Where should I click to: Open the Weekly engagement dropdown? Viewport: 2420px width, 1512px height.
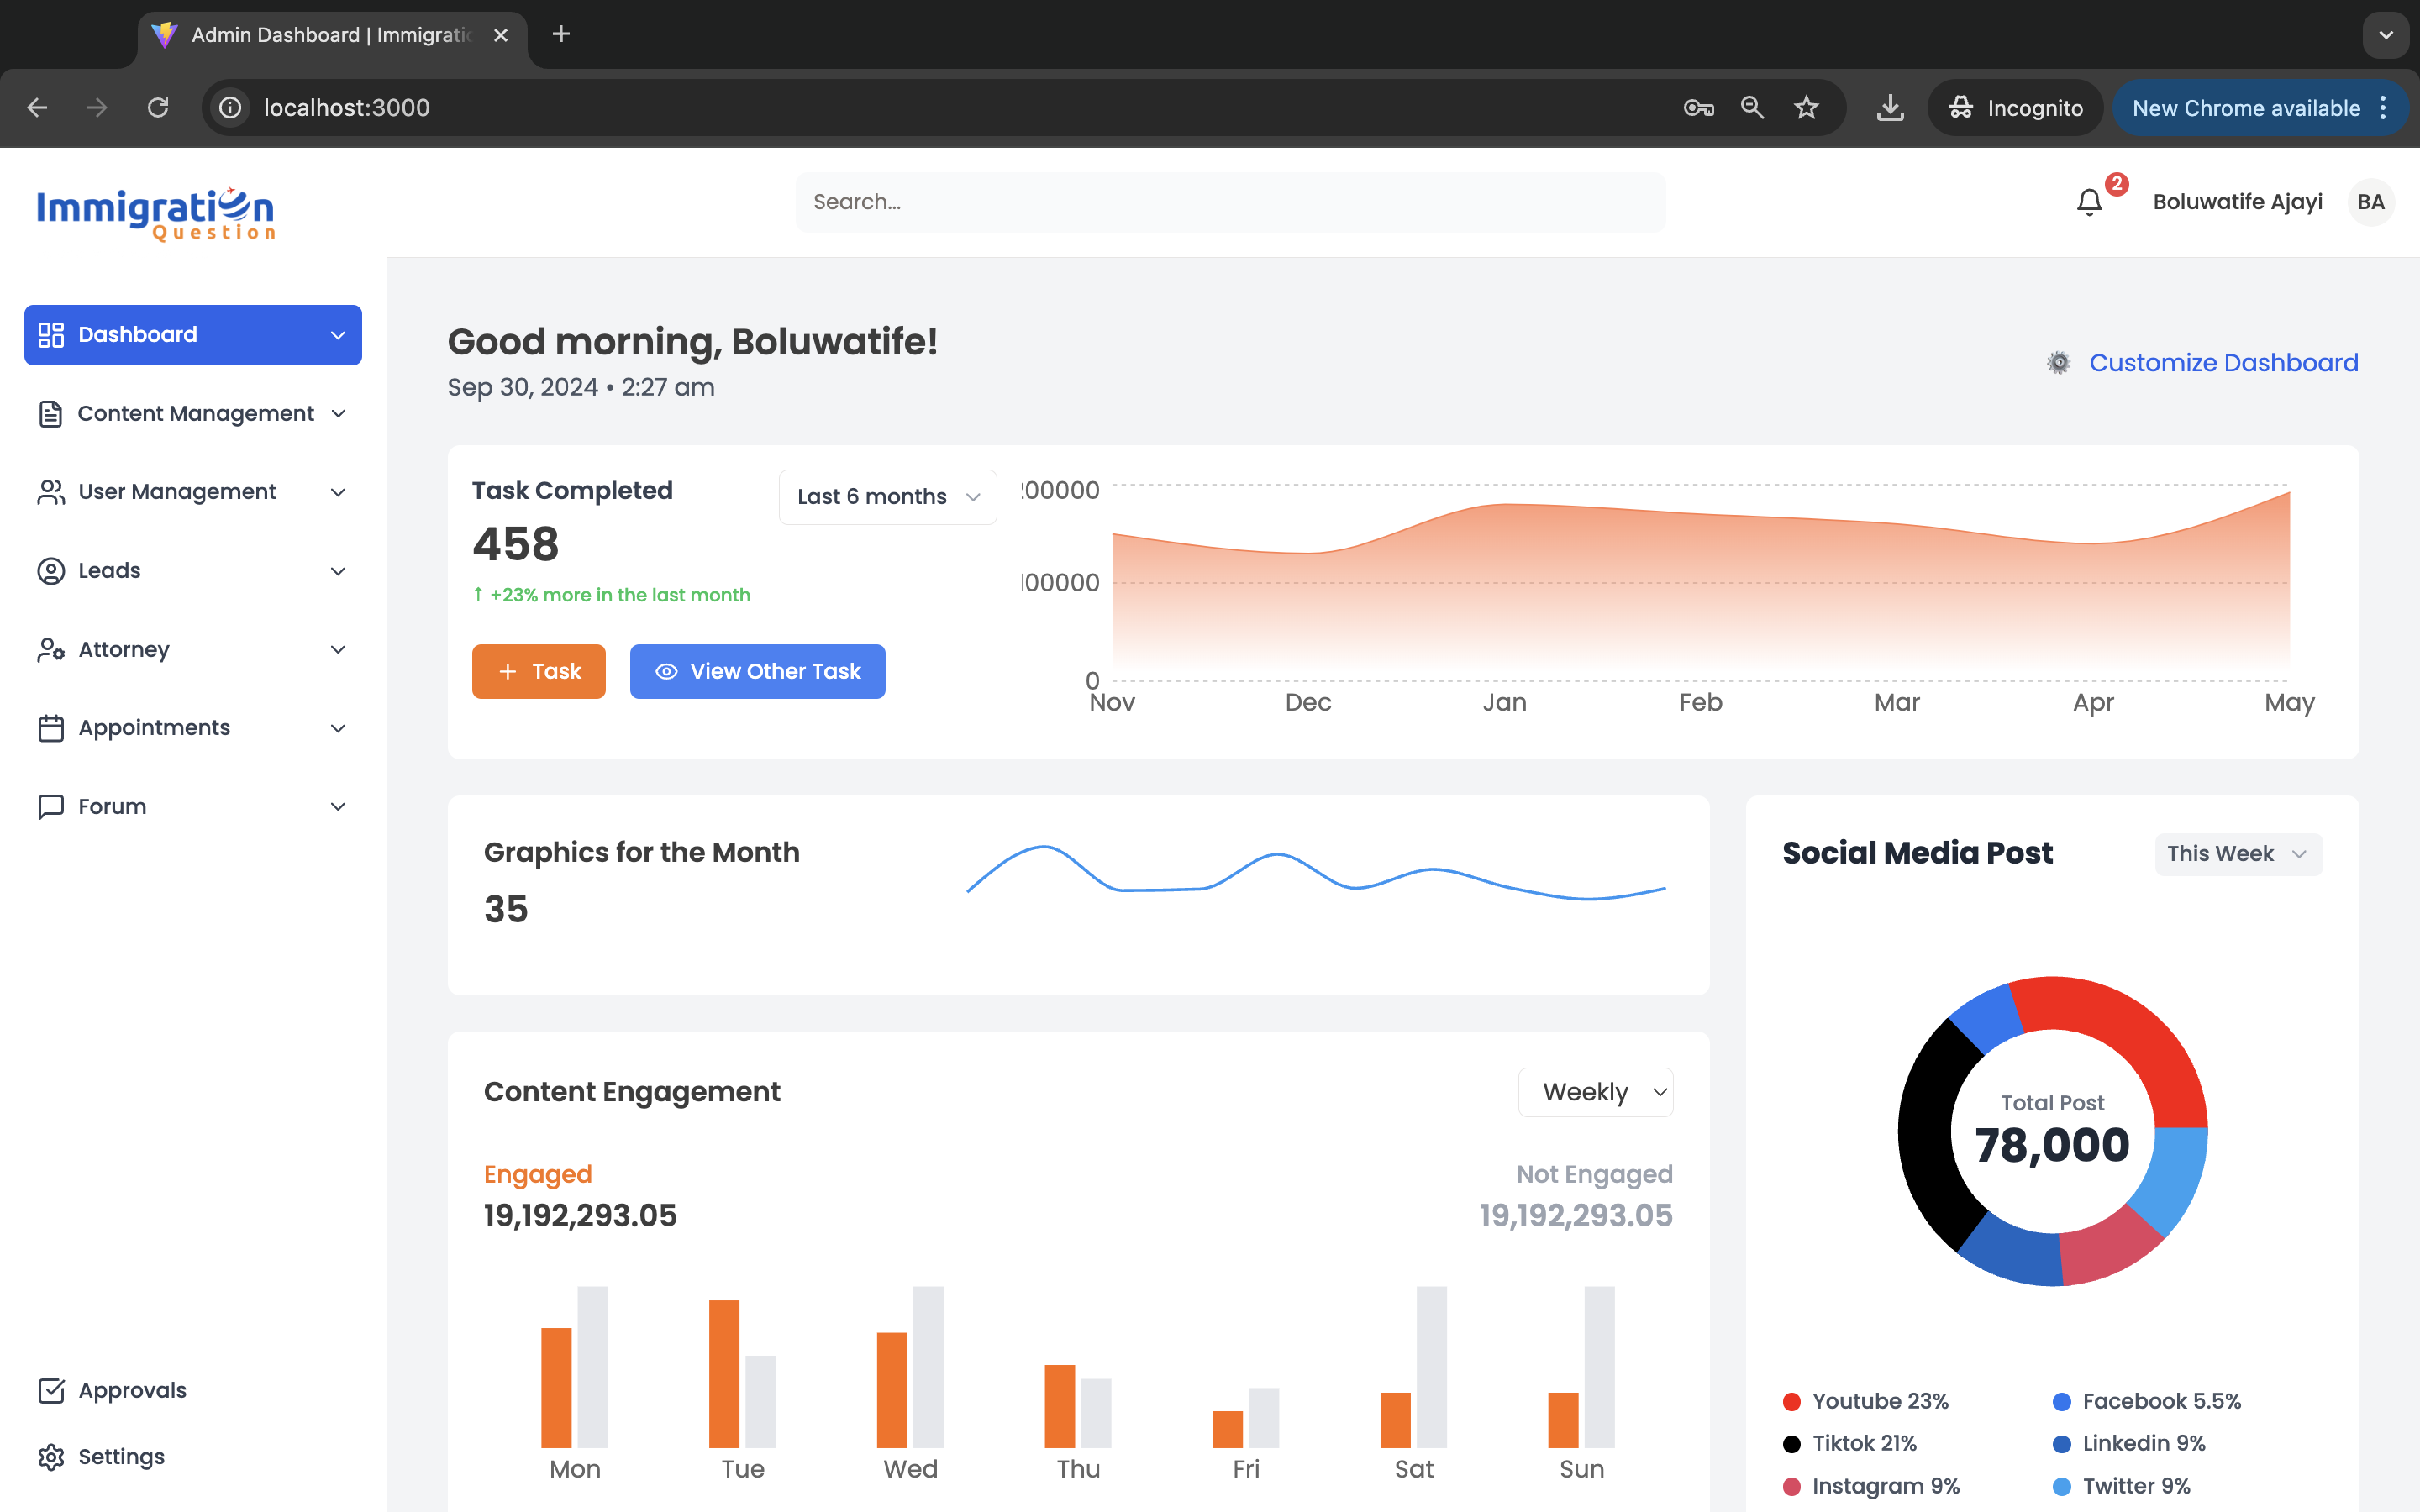click(x=1595, y=1092)
